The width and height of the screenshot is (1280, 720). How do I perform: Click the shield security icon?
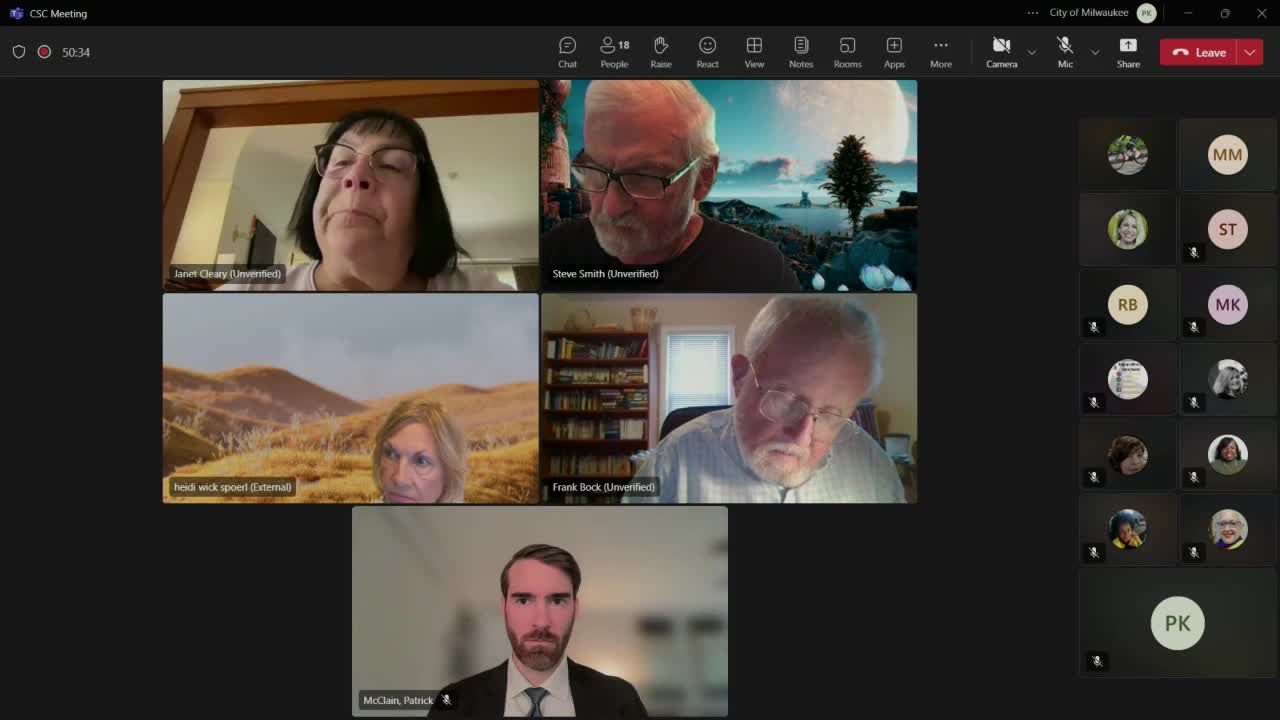click(19, 52)
